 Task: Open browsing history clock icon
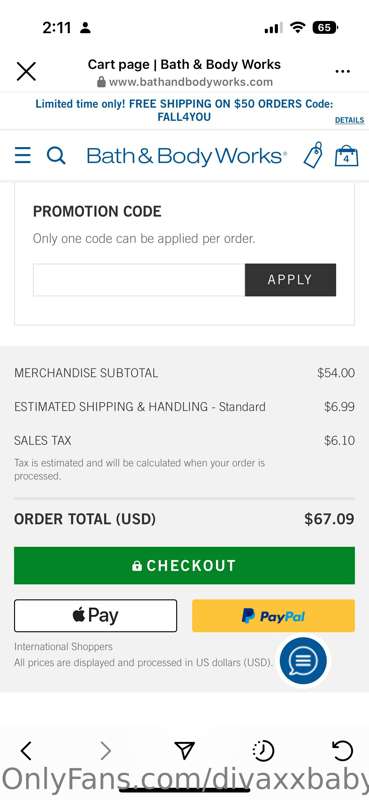point(263,751)
